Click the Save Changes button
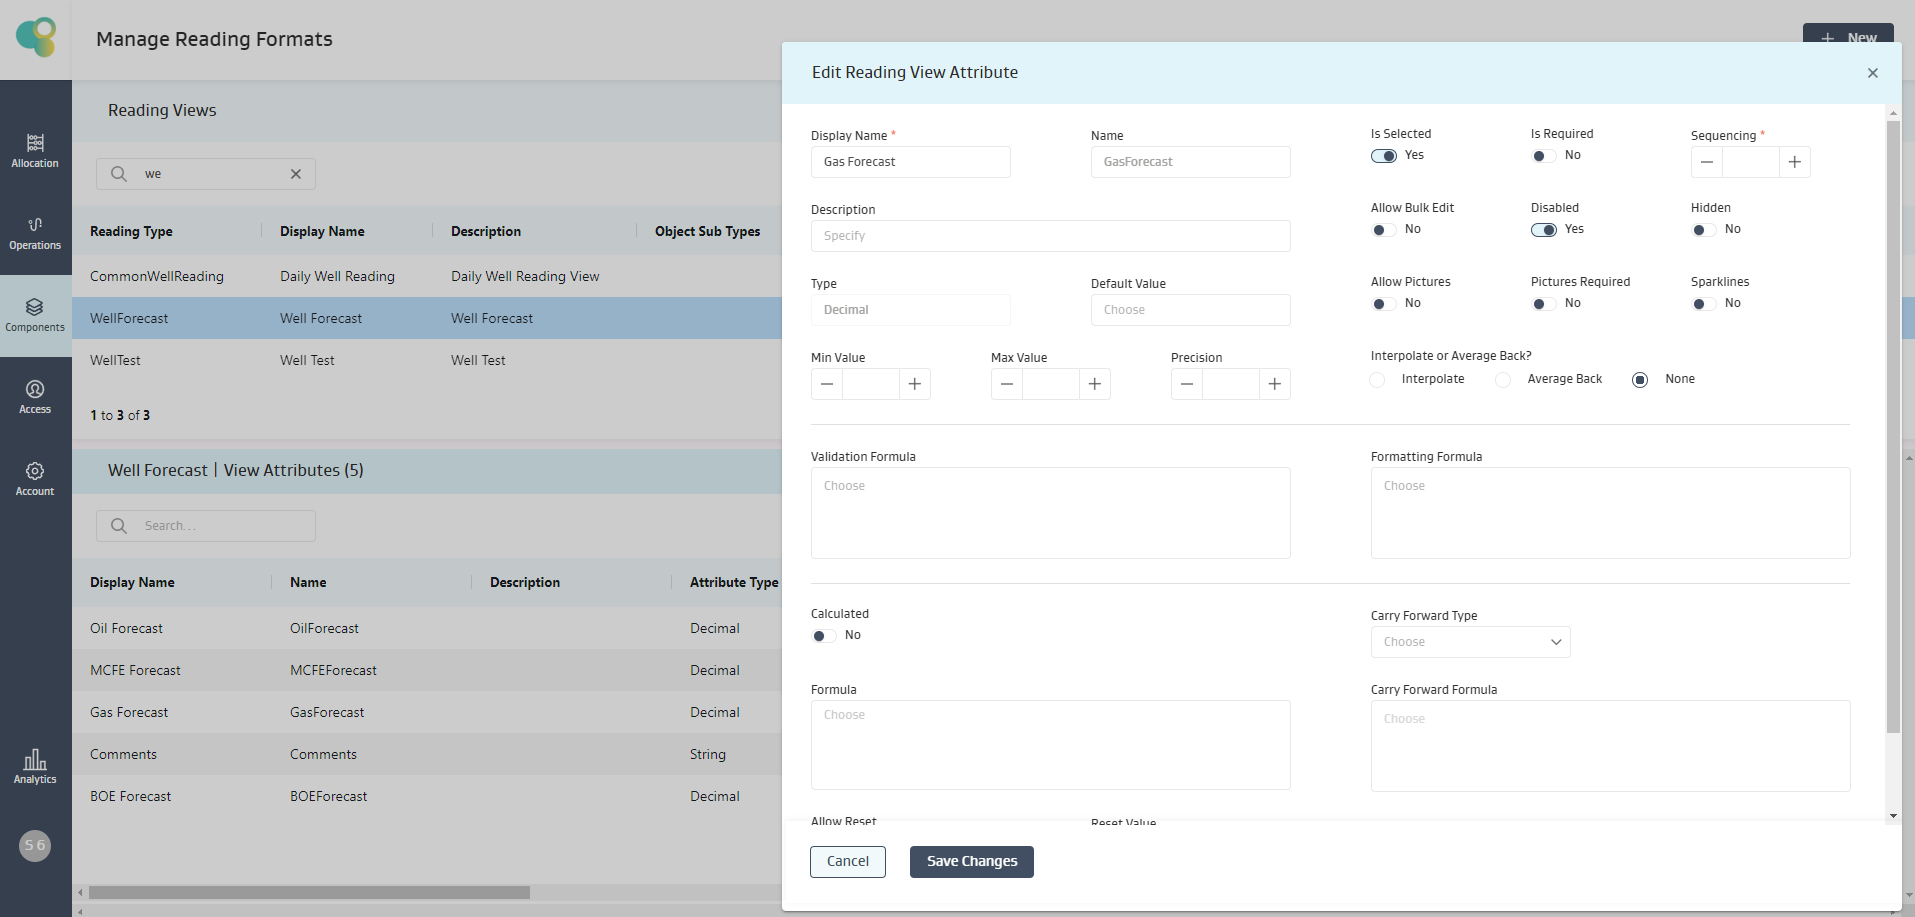The image size is (1915, 917). (x=971, y=861)
